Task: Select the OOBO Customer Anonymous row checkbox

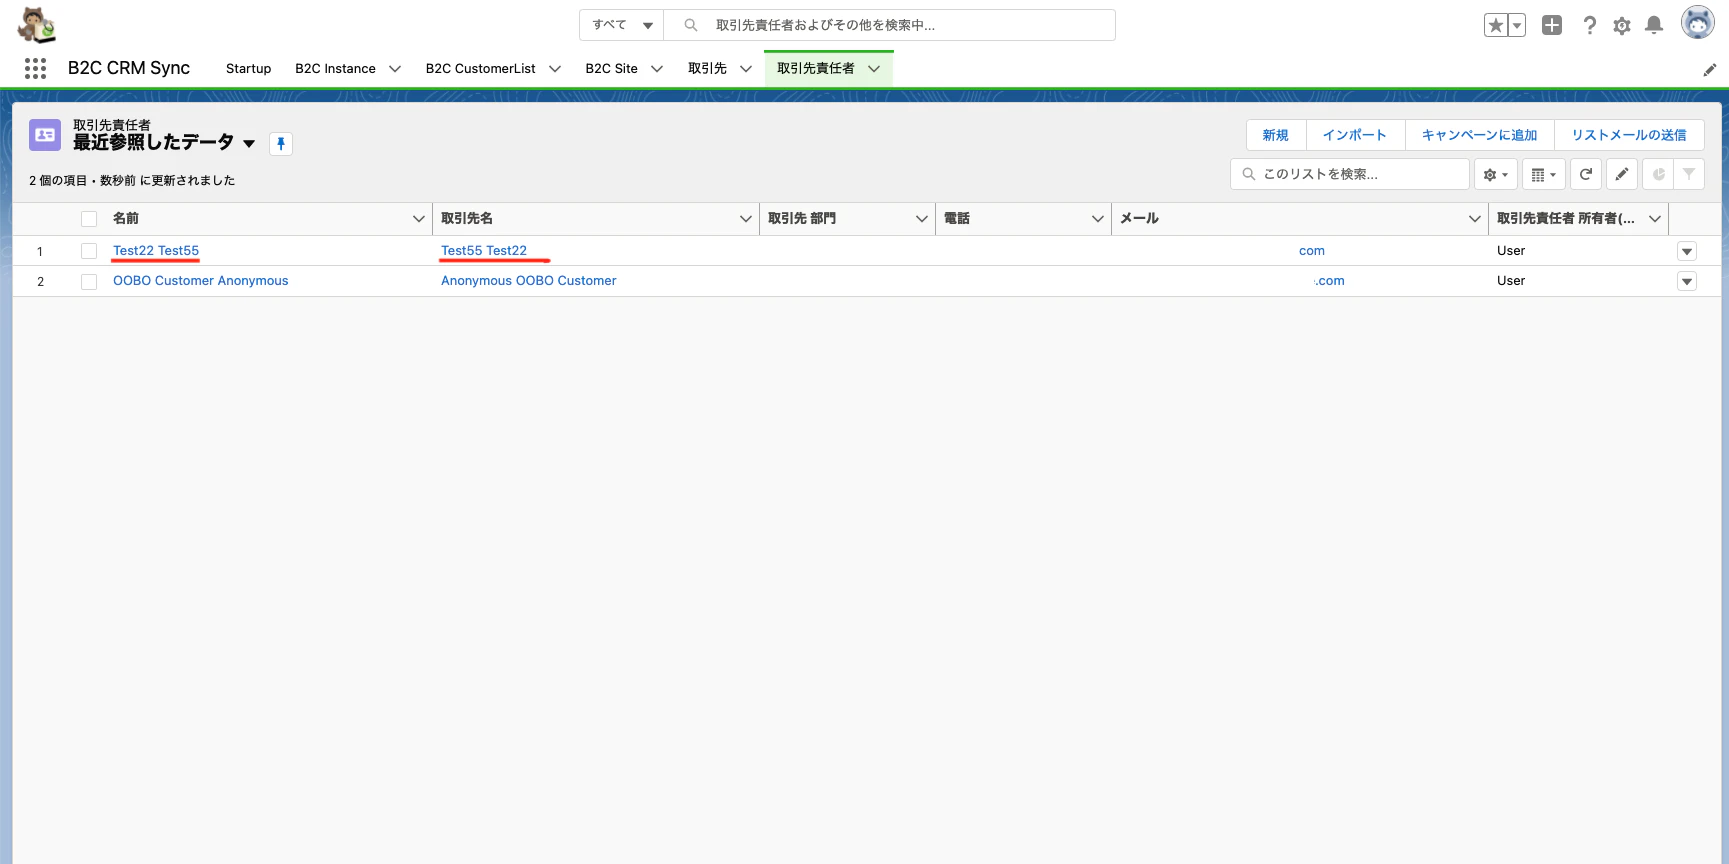Action: (x=89, y=282)
